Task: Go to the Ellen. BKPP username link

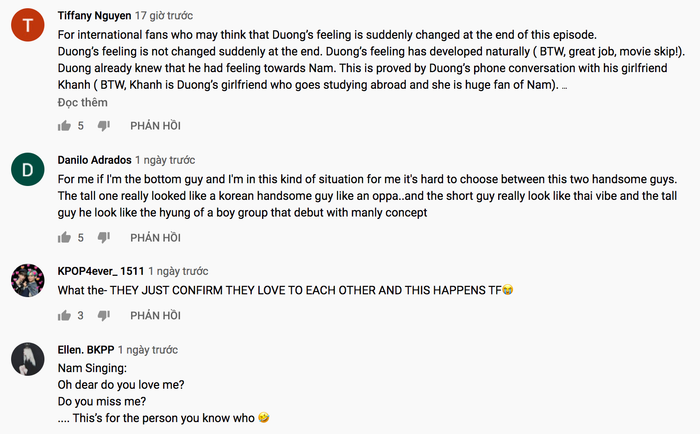Action: click(85, 350)
